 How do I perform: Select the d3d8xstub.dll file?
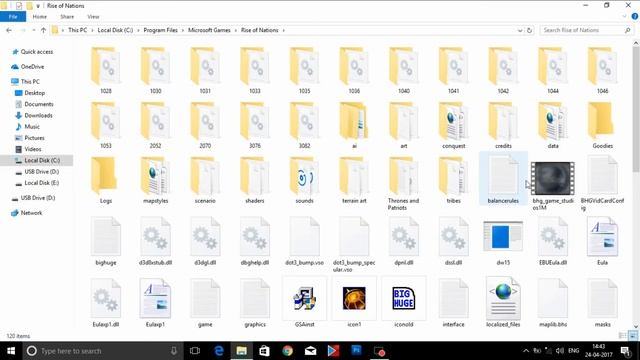tap(156, 241)
